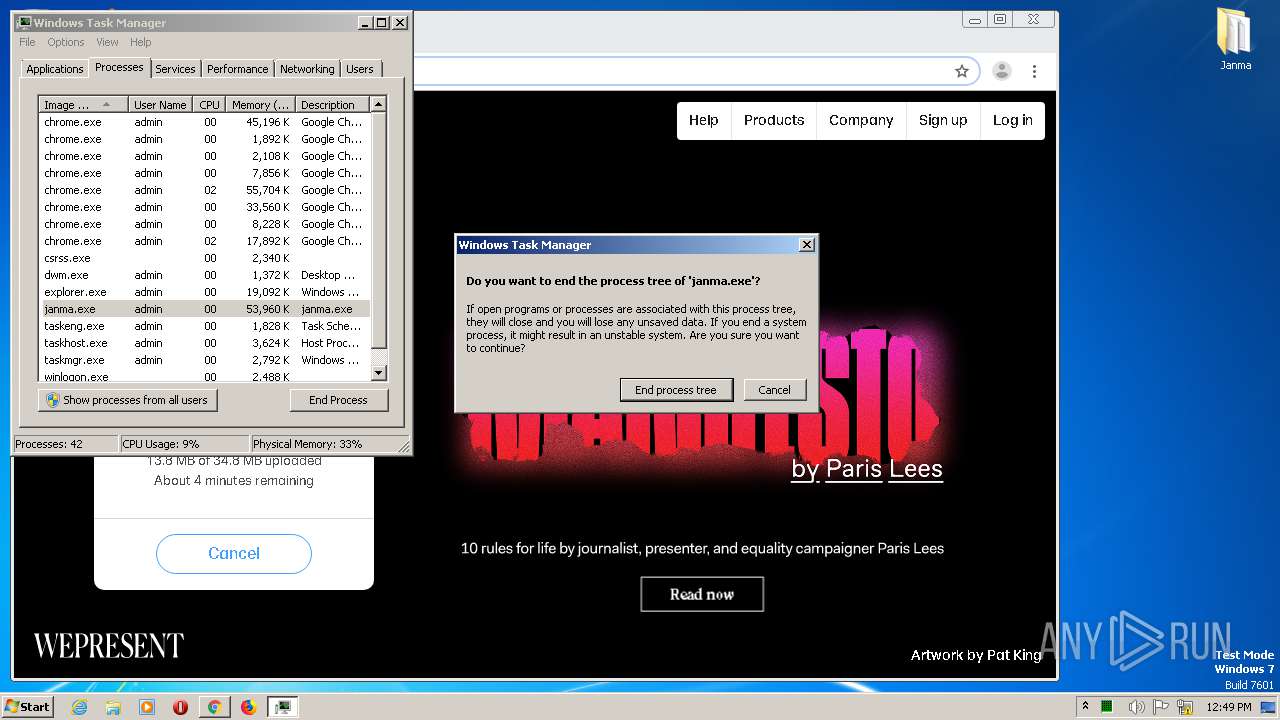Open Windows Explorer folder icon in taskbar
Viewport: 1280px width, 720px height.
pos(113,707)
